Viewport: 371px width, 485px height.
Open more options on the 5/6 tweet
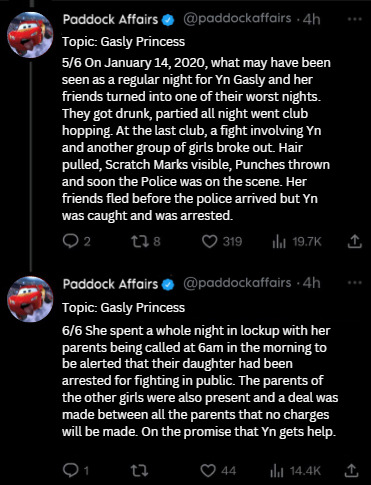click(354, 19)
